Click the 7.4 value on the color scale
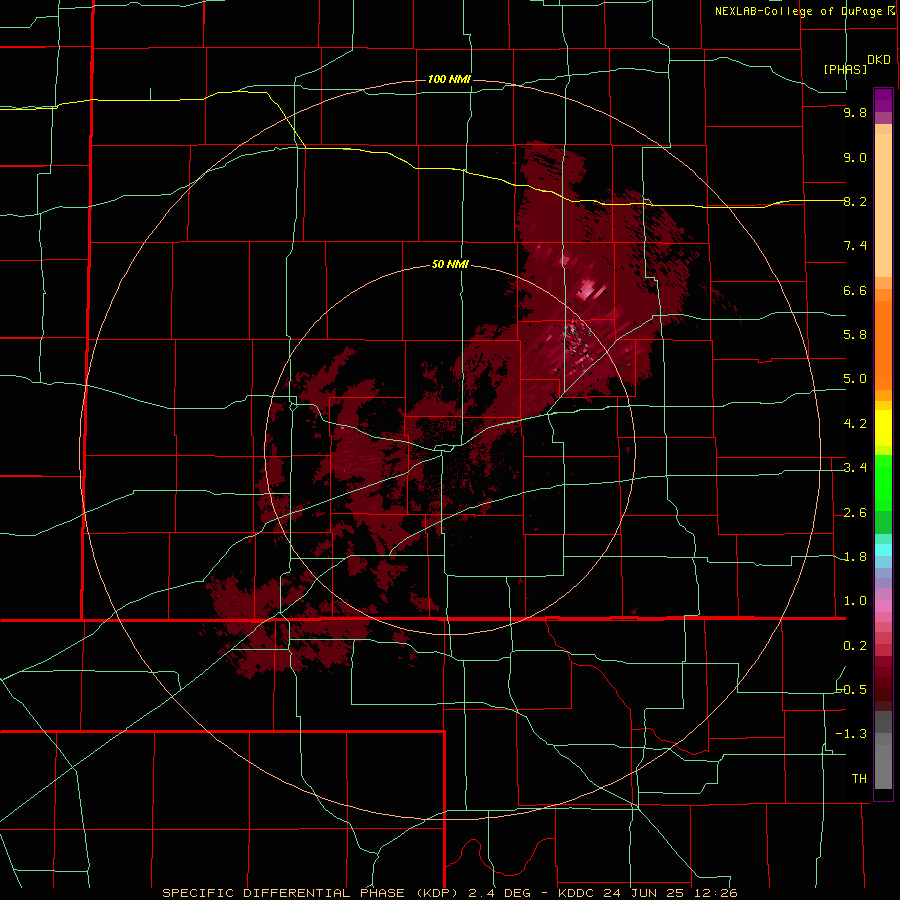The image size is (900, 900). coord(855,246)
